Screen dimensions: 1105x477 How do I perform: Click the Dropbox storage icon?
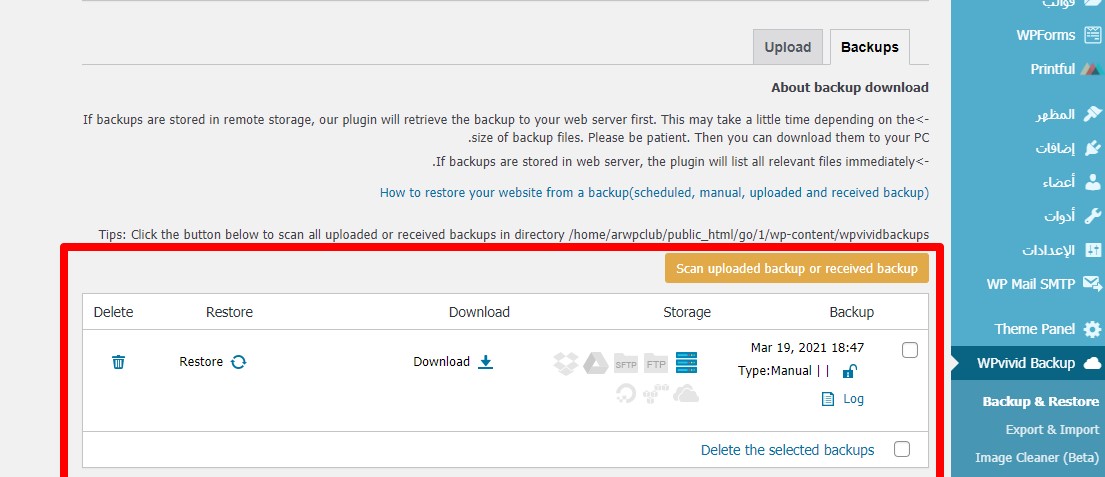pos(566,363)
